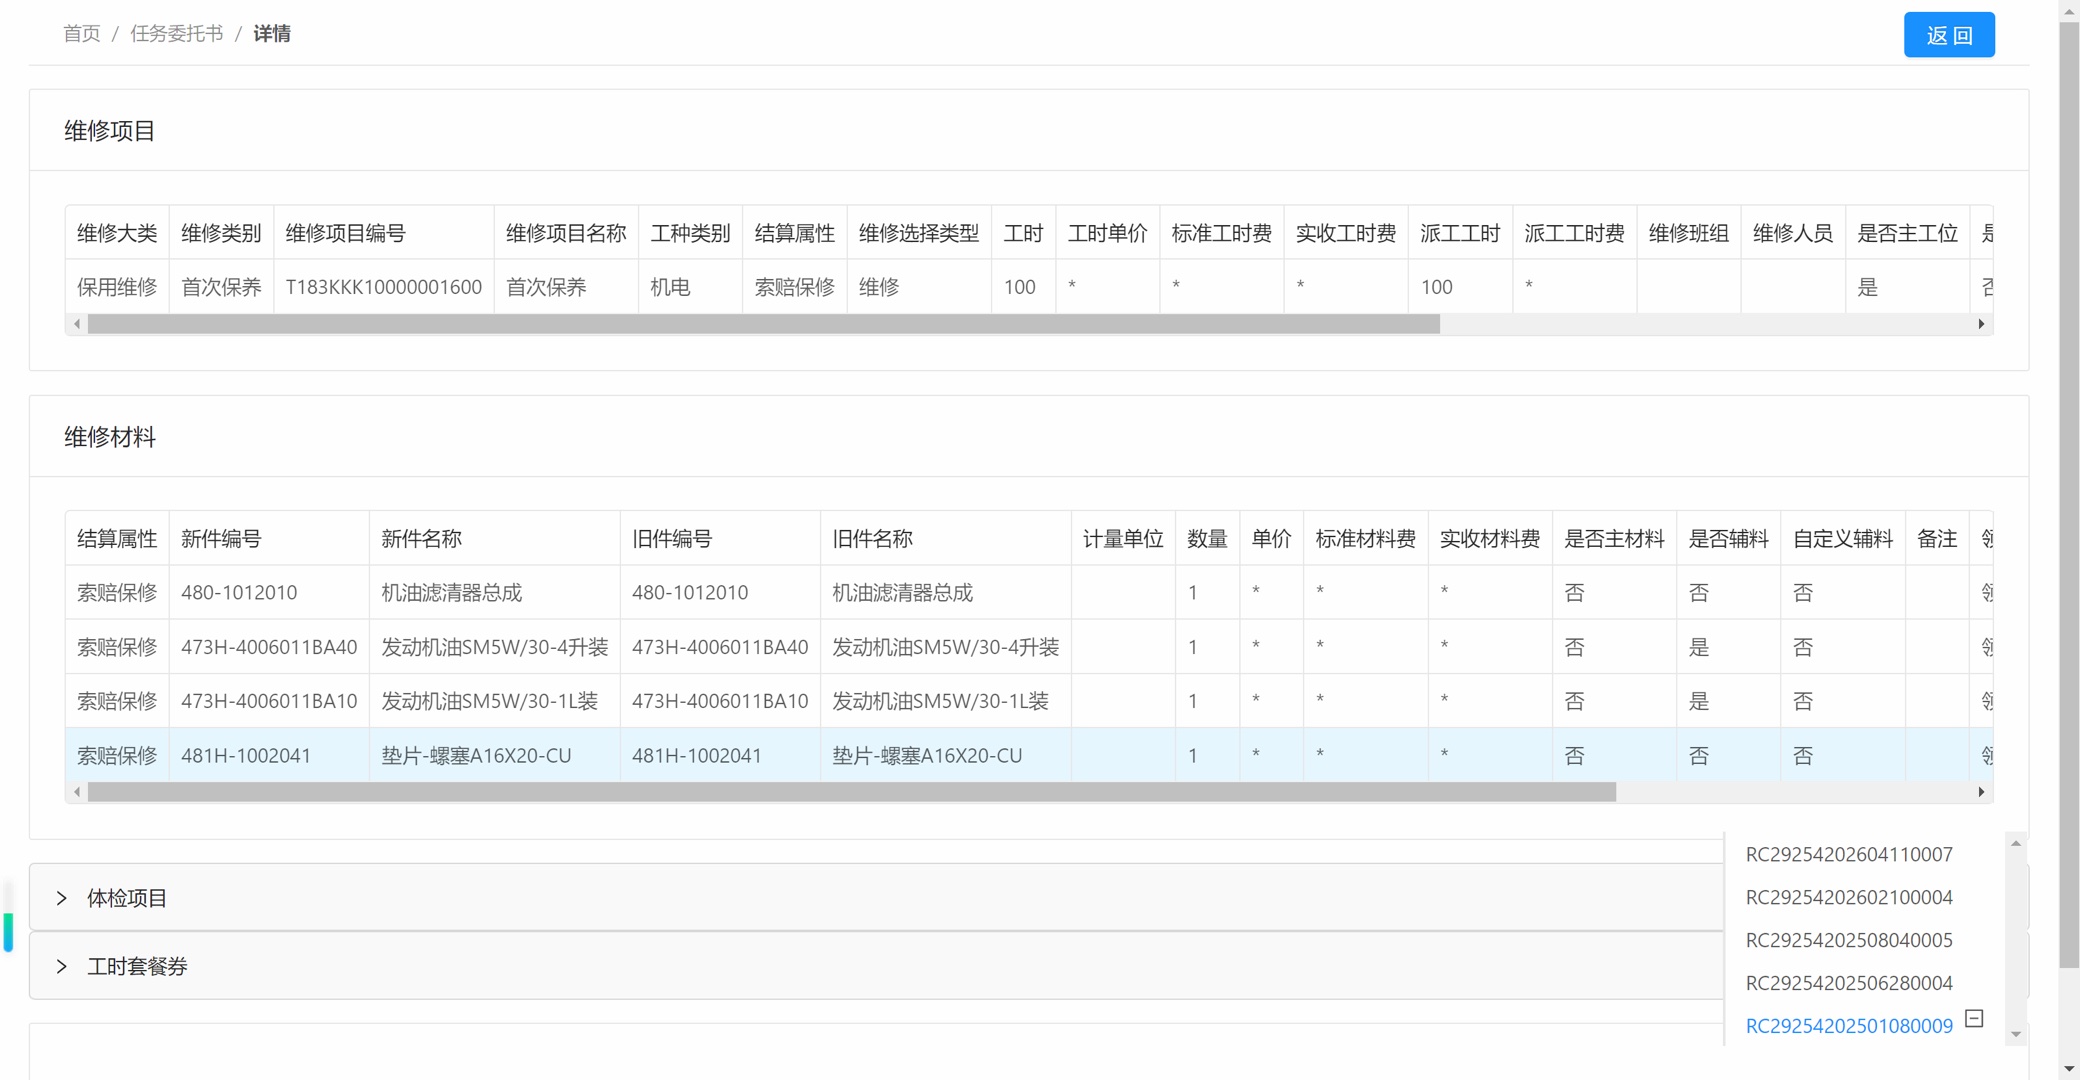
Task: Click 垫片-螺塞A16X20-CU 新件名称 cell
Action: [x=495, y=756]
